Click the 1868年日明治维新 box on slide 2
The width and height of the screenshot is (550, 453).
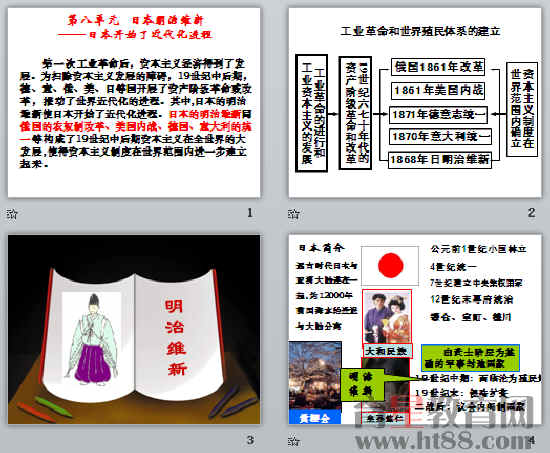coord(440,160)
